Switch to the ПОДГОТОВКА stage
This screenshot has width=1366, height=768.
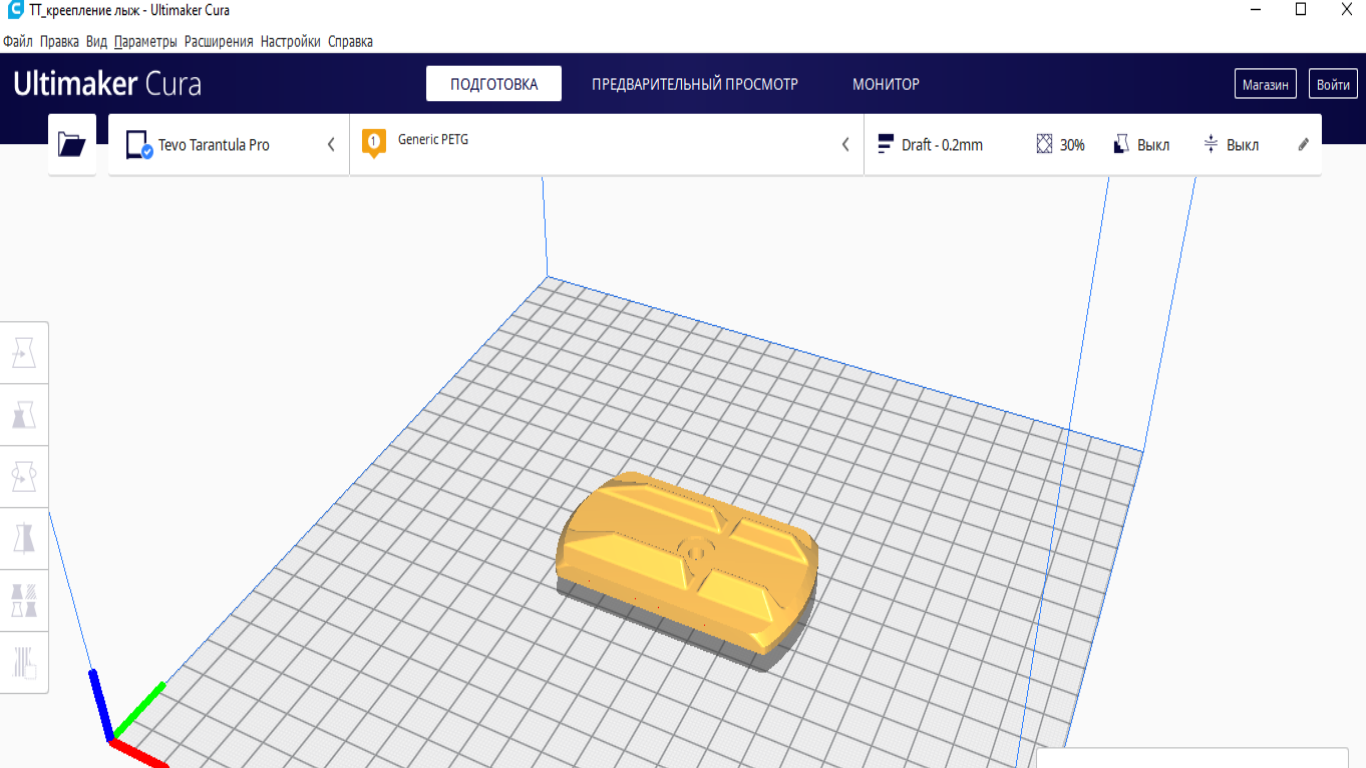coord(494,84)
